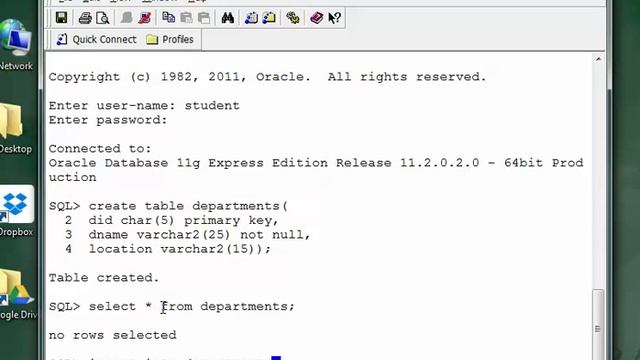Click the Quick Connect button

tap(96, 40)
